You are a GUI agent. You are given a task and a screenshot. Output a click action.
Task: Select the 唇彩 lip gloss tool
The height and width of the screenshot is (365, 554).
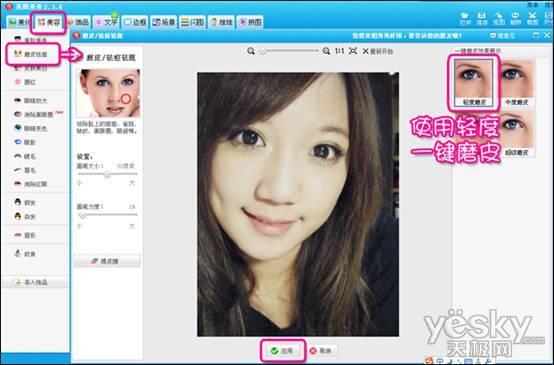(x=25, y=235)
